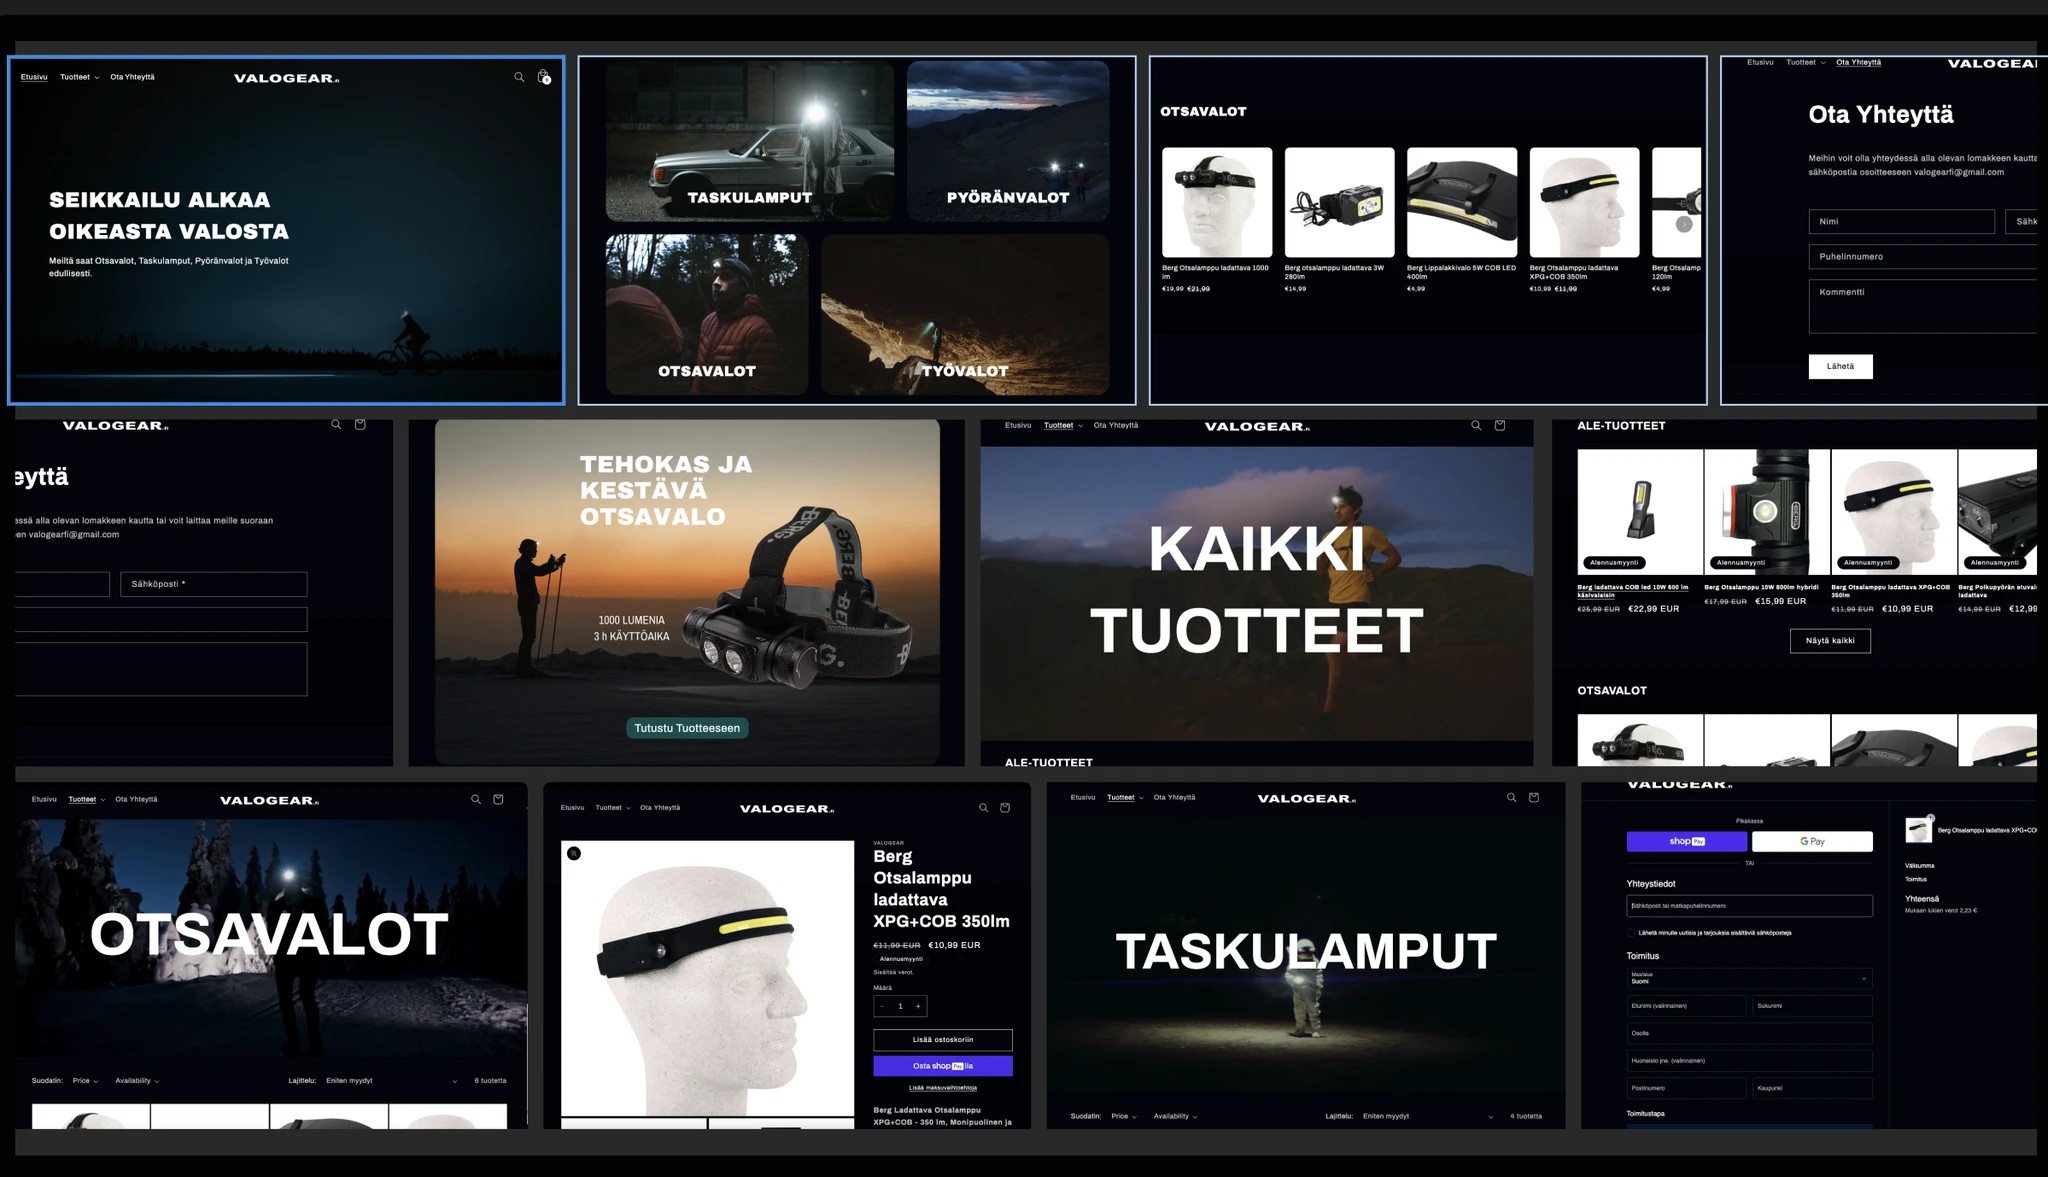Image resolution: width=2048 pixels, height=1177 pixels.
Task: Click search icon on the SEIKKAILU ALKAA hero page
Action: pos(519,77)
